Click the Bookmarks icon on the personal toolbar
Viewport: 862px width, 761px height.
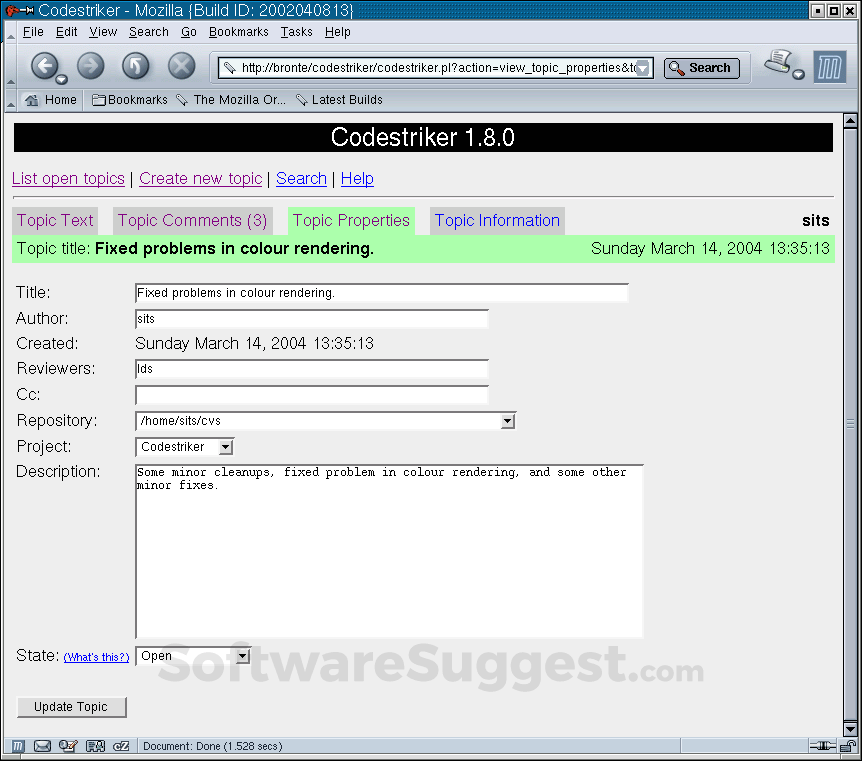(98, 99)
